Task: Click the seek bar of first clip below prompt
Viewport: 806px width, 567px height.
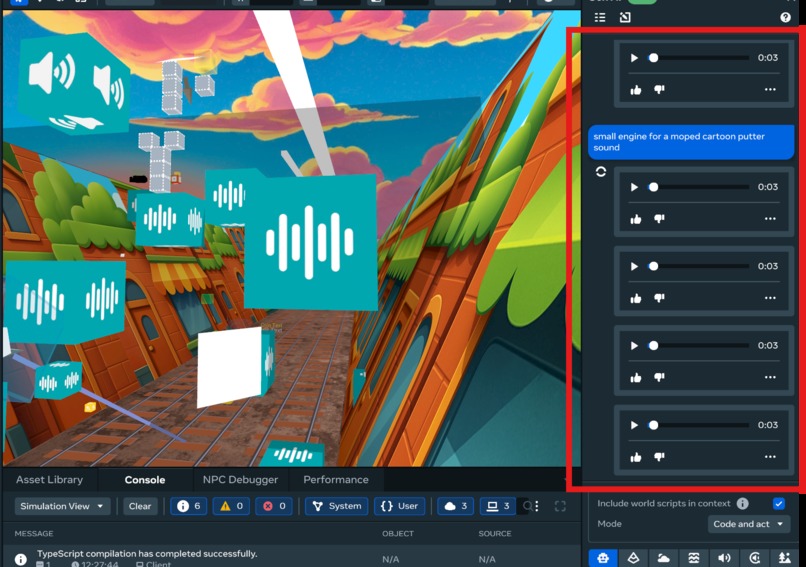Action: [699, 187]
